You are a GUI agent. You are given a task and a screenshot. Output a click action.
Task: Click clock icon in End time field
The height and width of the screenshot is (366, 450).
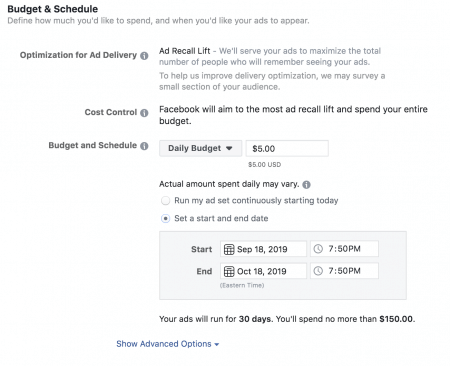tap(318, 271)
